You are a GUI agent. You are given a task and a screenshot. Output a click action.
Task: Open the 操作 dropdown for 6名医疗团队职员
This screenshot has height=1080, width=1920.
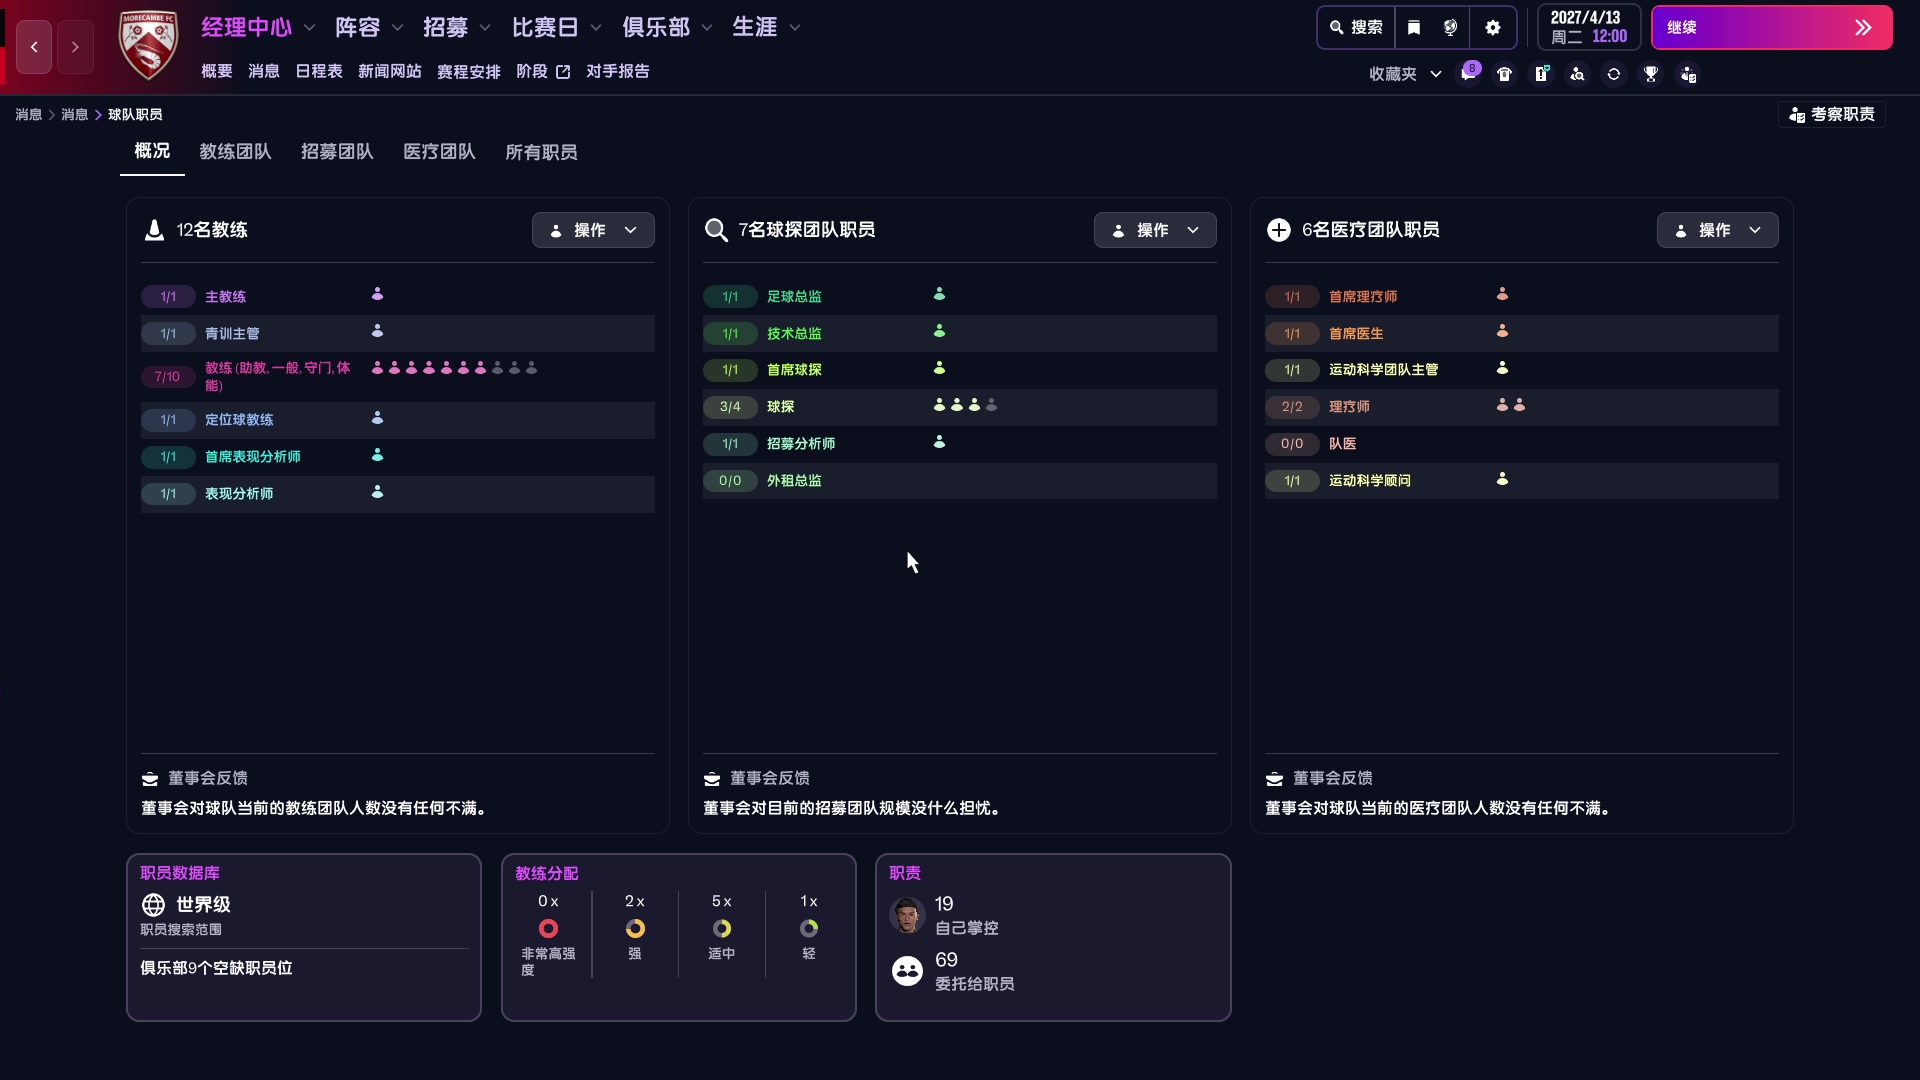[1717, 230]
